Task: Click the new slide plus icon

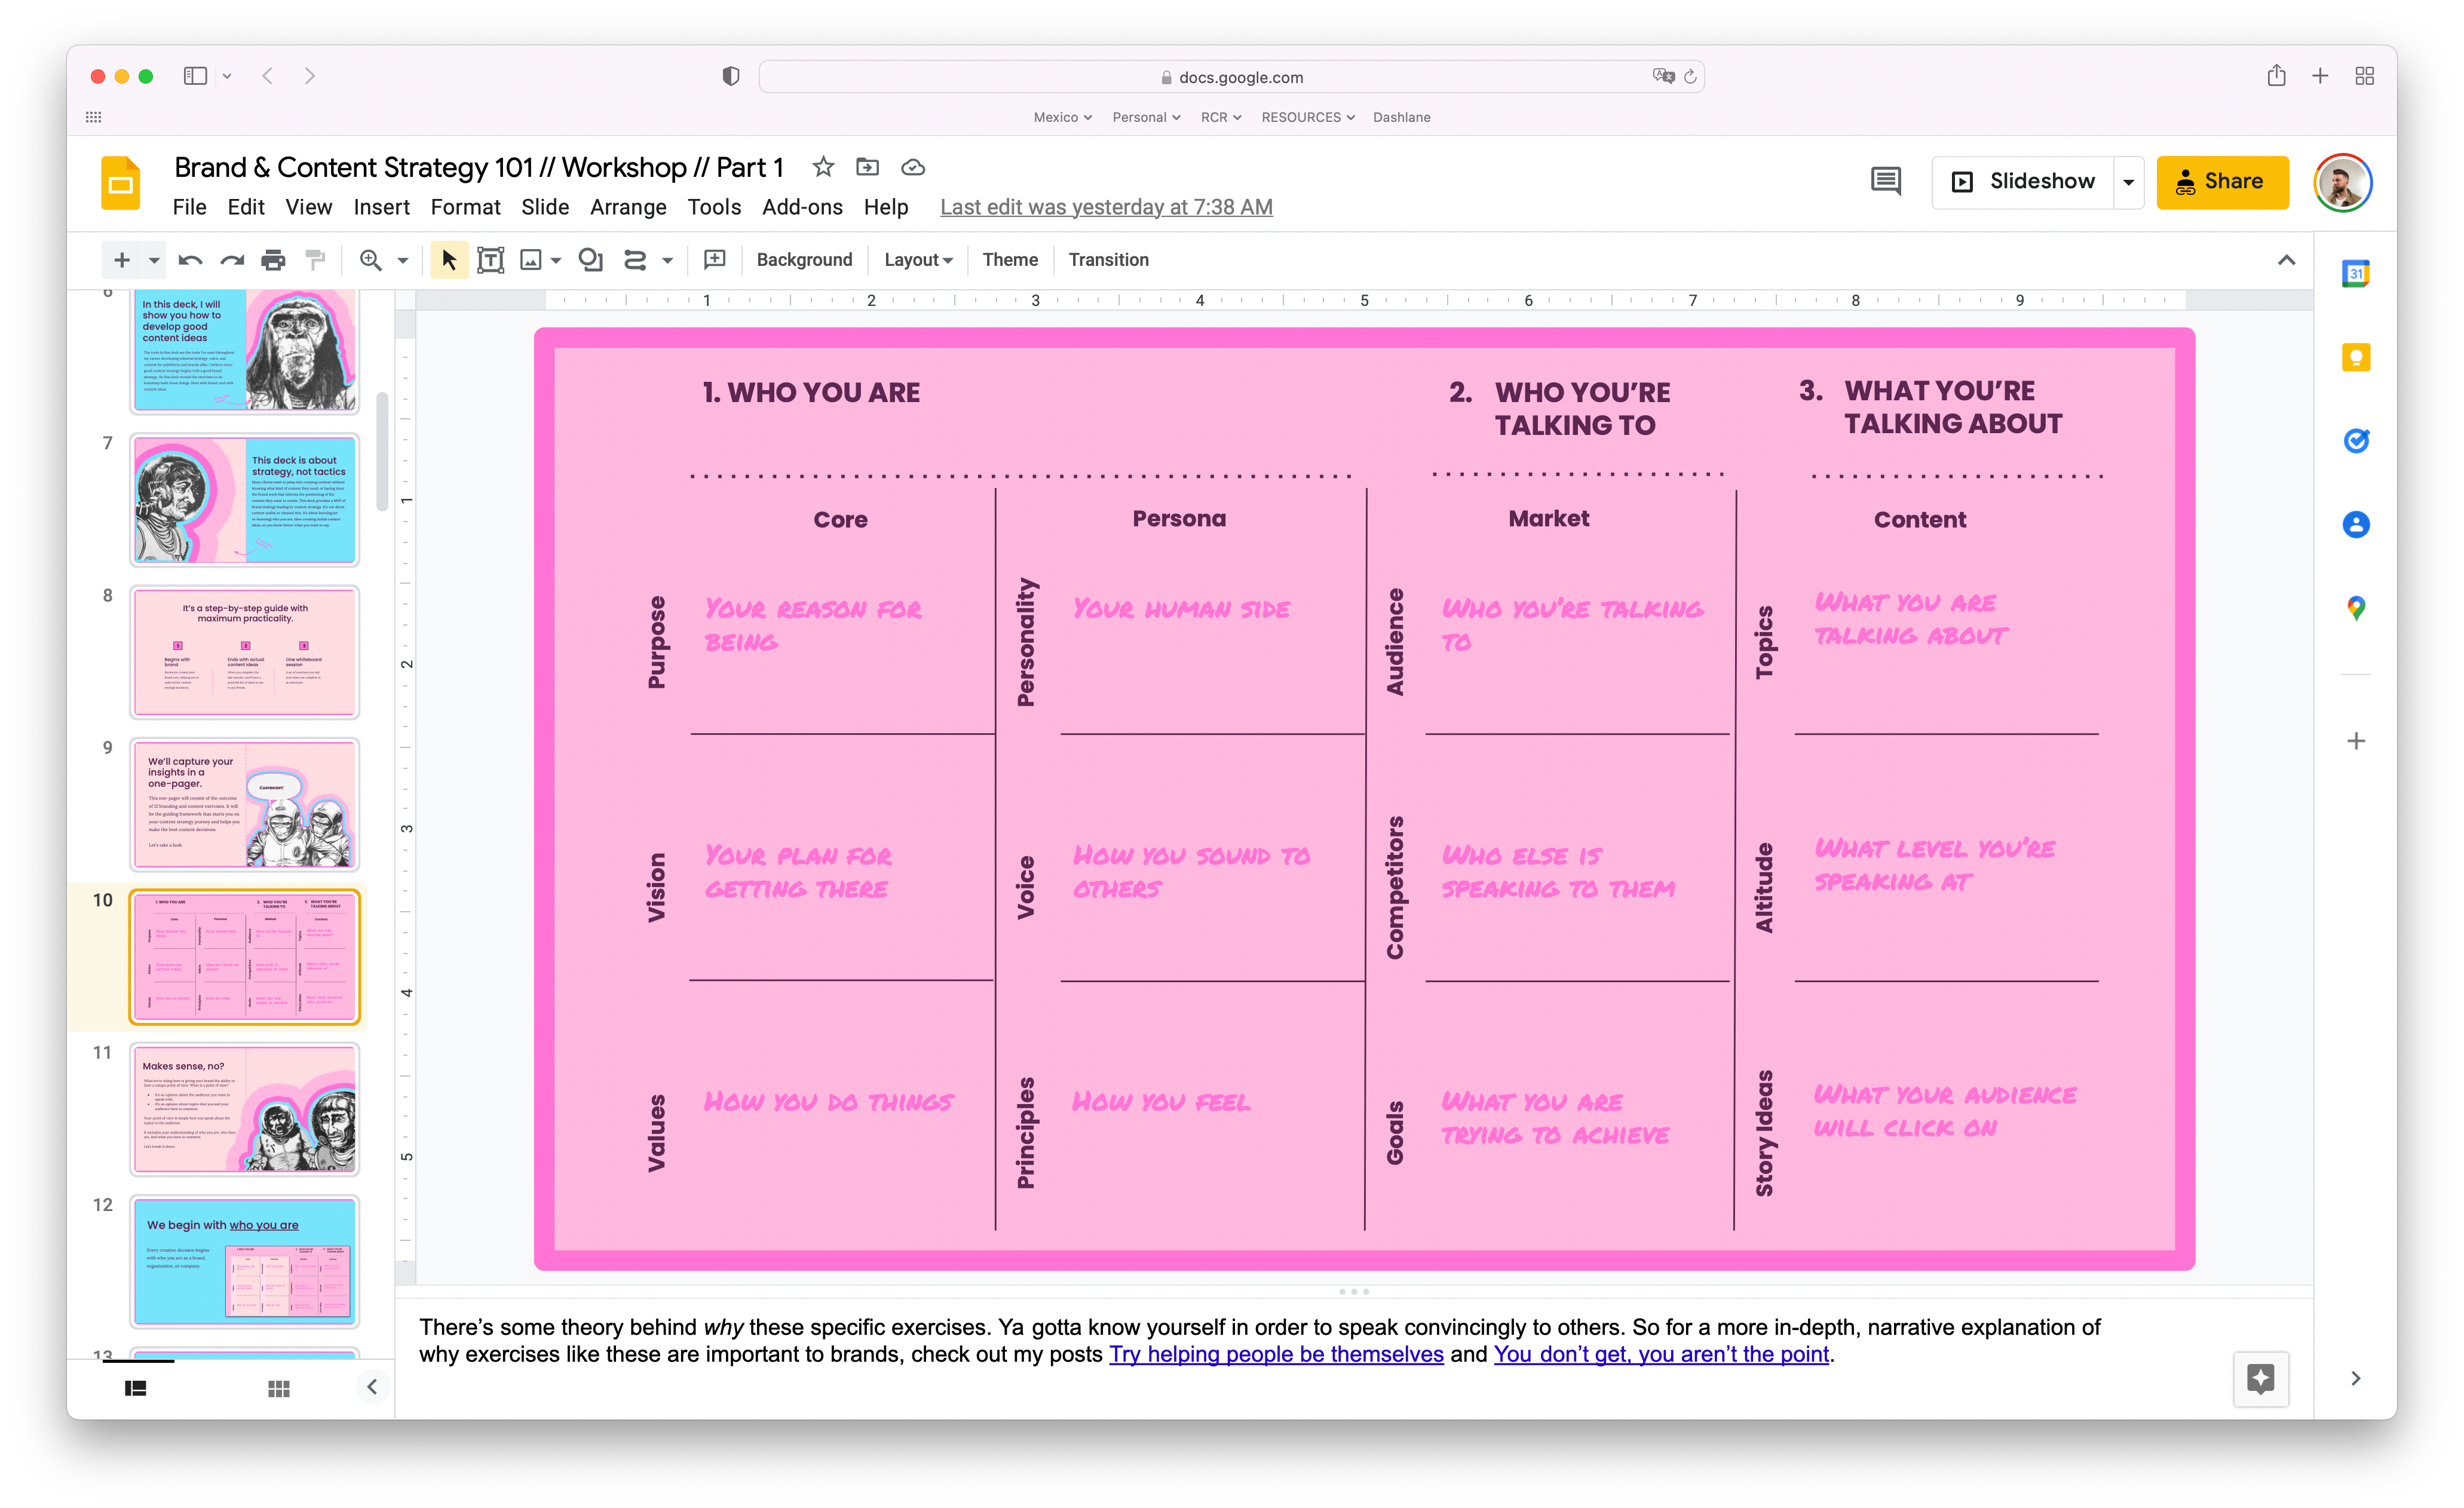Action: pyautogui.click(x=122, y=260)
